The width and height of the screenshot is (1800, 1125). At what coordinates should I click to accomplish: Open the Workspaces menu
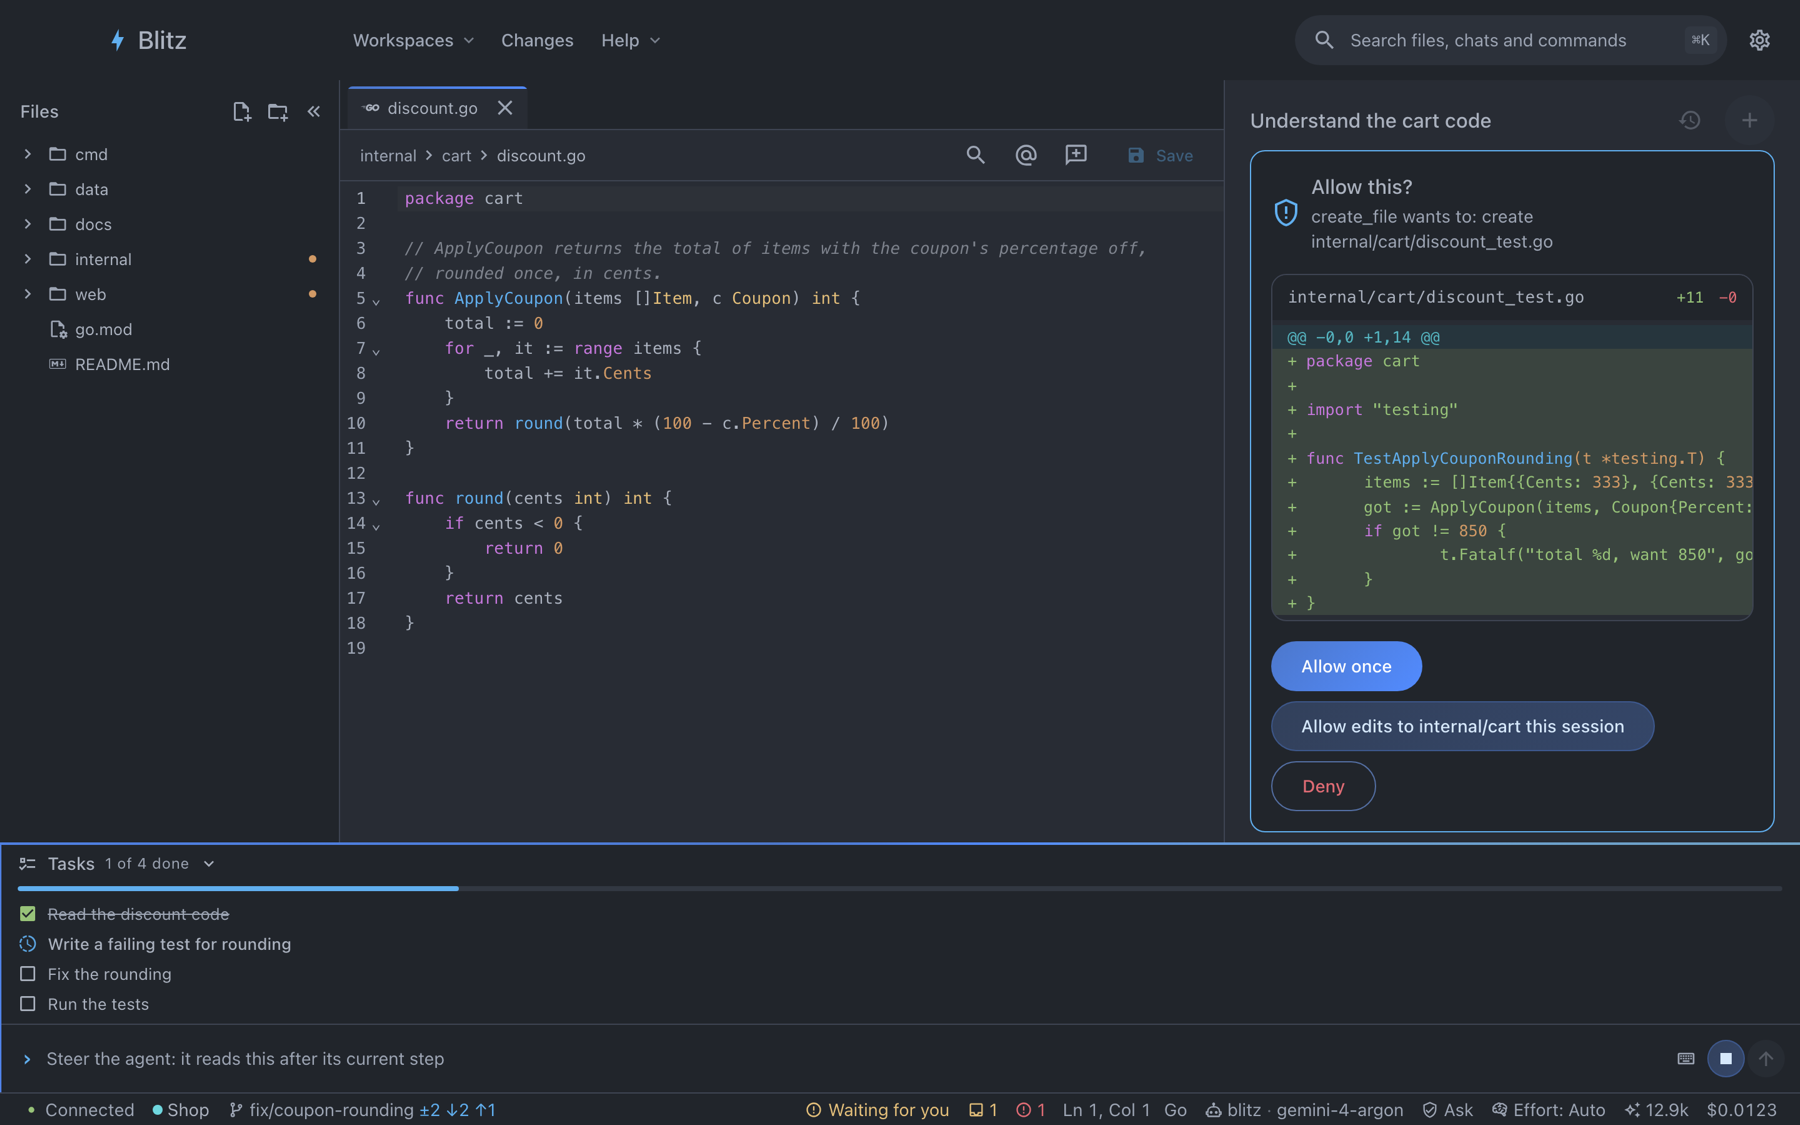tap(413, 40)
